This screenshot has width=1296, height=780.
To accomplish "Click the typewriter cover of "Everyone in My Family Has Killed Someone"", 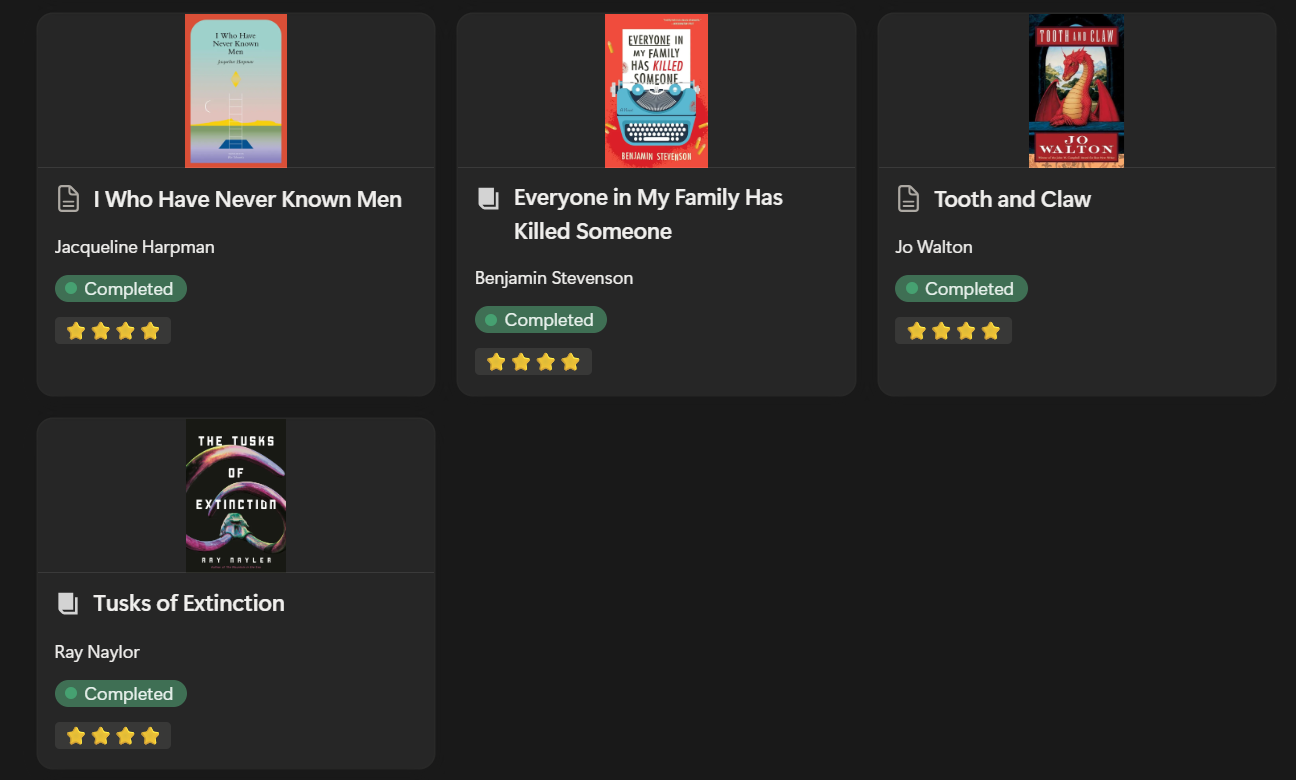I will tap(656, 90).
